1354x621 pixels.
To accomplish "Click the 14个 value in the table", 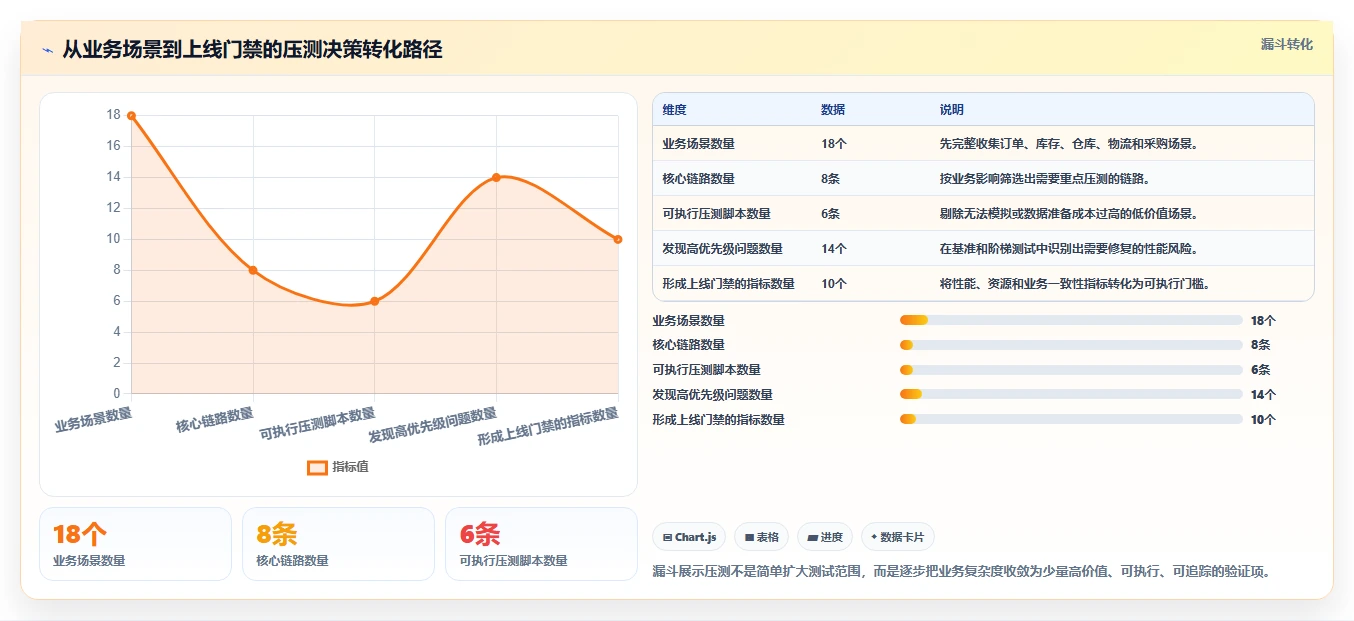I will tap(834, 249).
